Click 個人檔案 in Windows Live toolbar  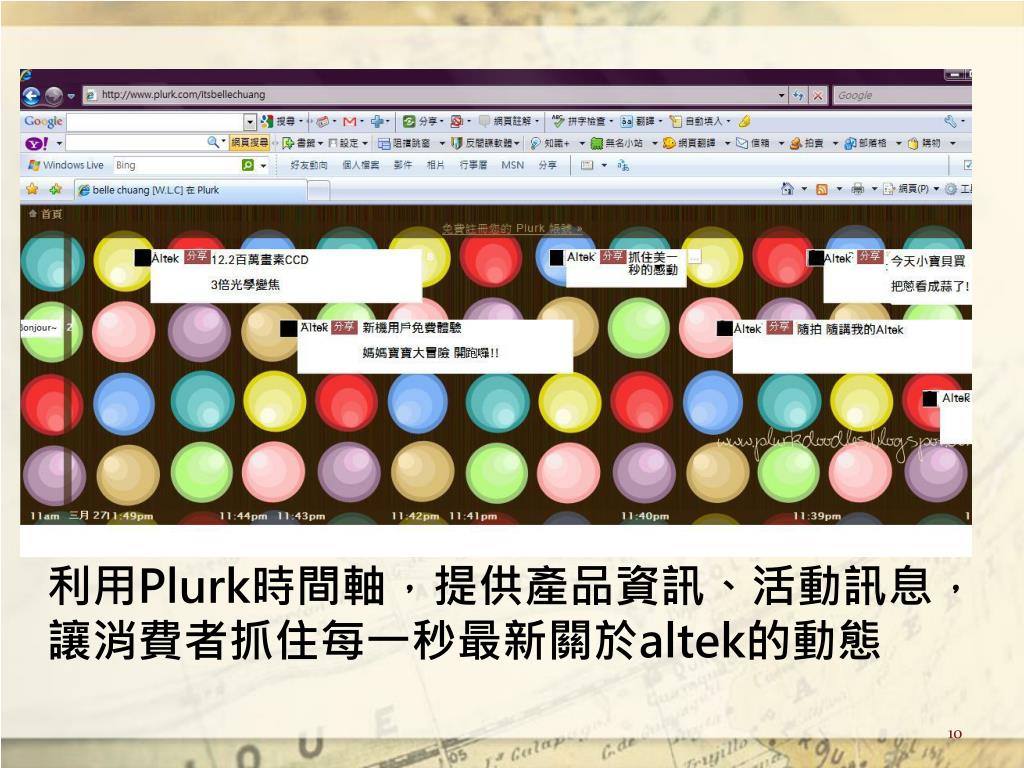(360, 165)
